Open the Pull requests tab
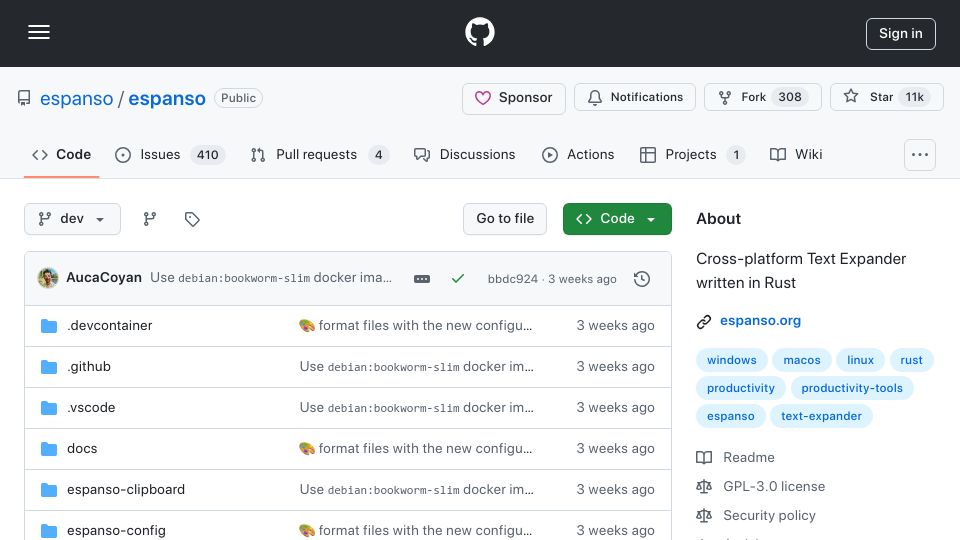 (x=319, y=155)
